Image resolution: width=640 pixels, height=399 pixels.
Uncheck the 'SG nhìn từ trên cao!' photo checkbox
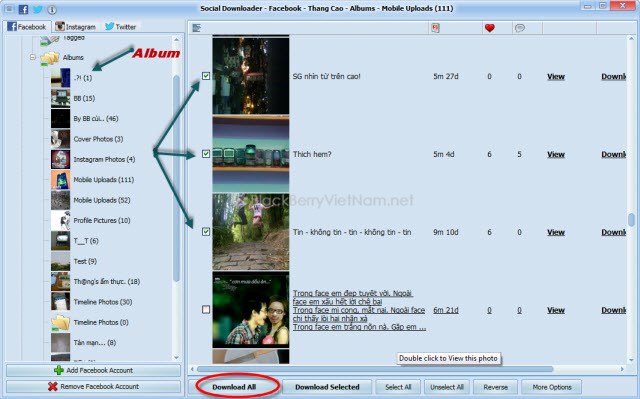[x=206, y=76]
